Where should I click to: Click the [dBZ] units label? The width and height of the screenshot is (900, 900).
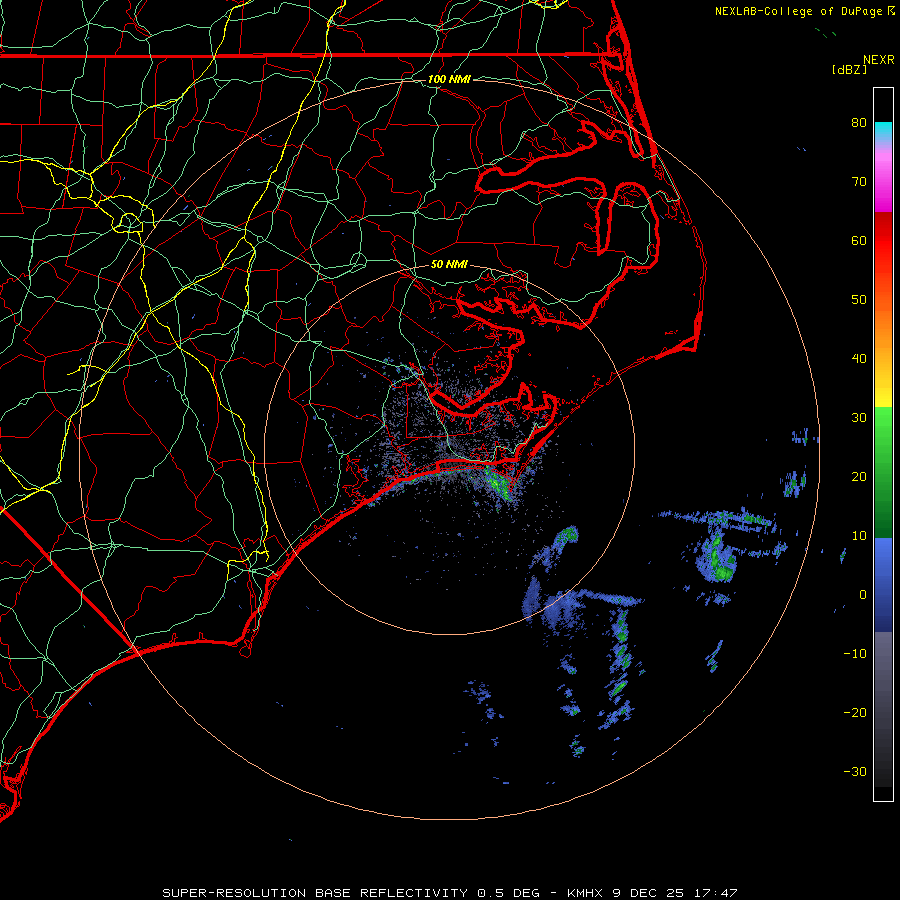pyautogui.click(x=849, y=70)
